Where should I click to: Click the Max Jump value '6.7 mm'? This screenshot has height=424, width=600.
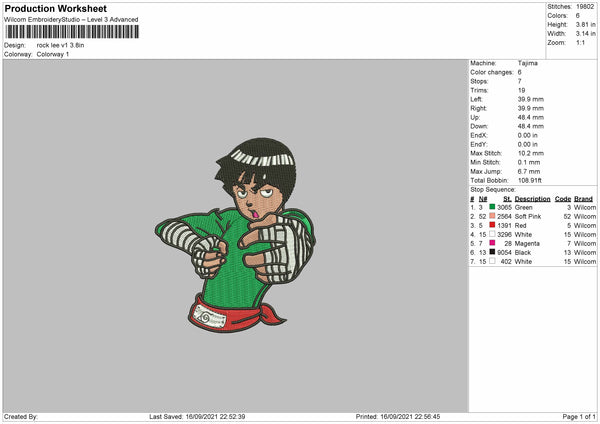tap(529, 171)
